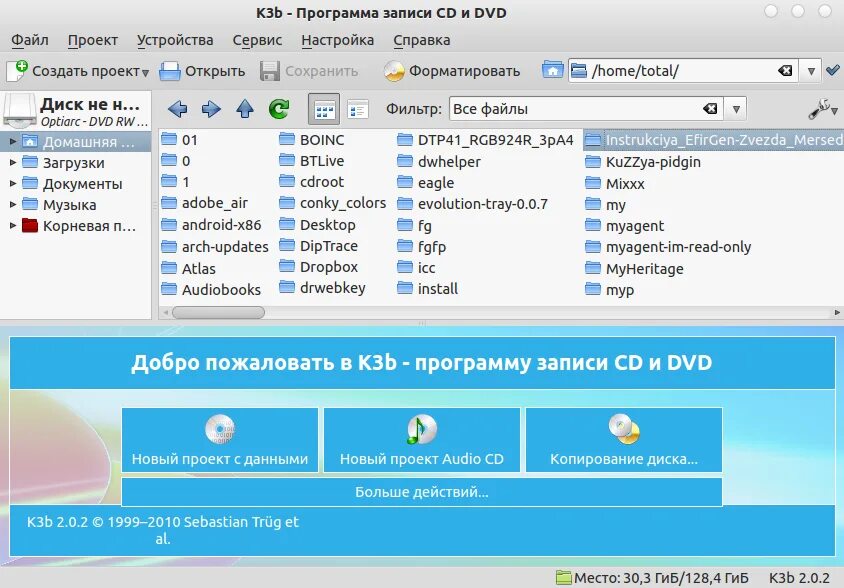
Task: Click the disabled Сохранить floppy icon
Action: click(270, 71)
